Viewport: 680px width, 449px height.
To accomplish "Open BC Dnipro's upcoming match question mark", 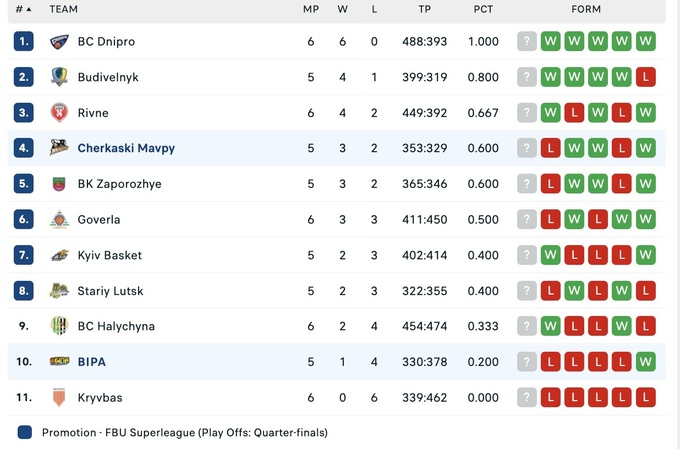I will (x=527, y=42).
